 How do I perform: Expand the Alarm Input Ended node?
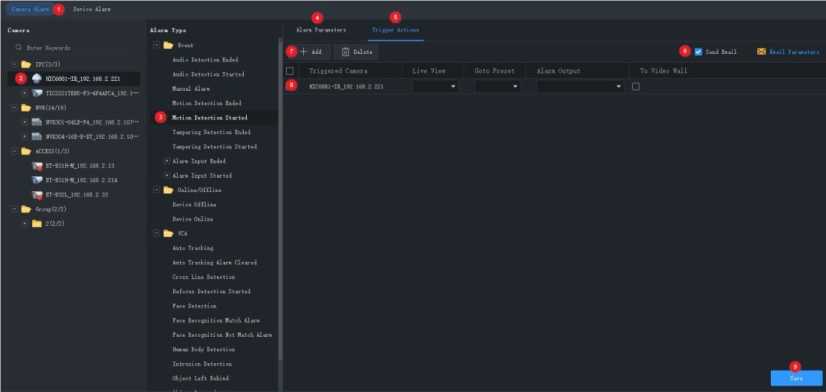click(x=167, y=161)
